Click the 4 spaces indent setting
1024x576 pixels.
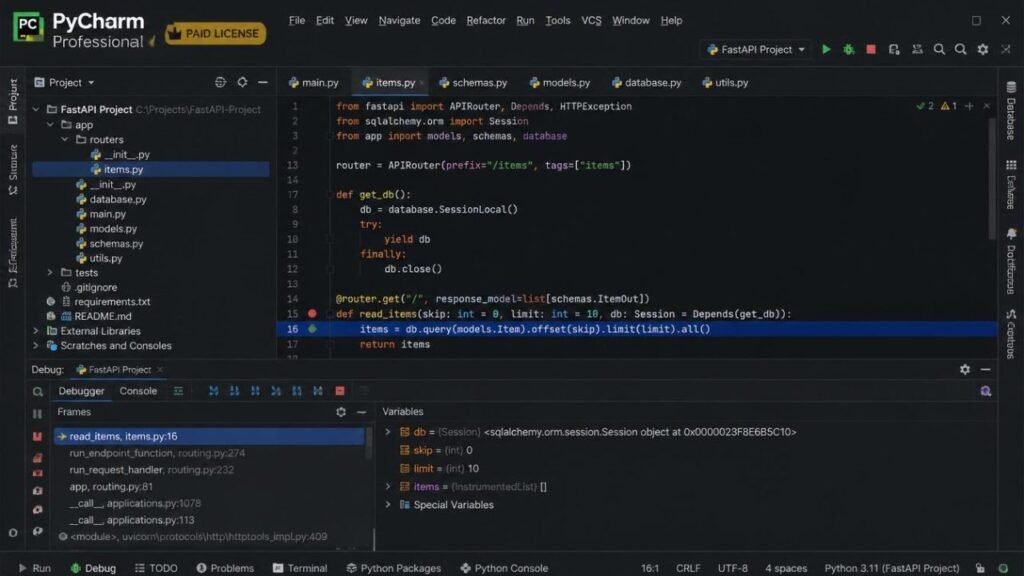coord(786,568)
